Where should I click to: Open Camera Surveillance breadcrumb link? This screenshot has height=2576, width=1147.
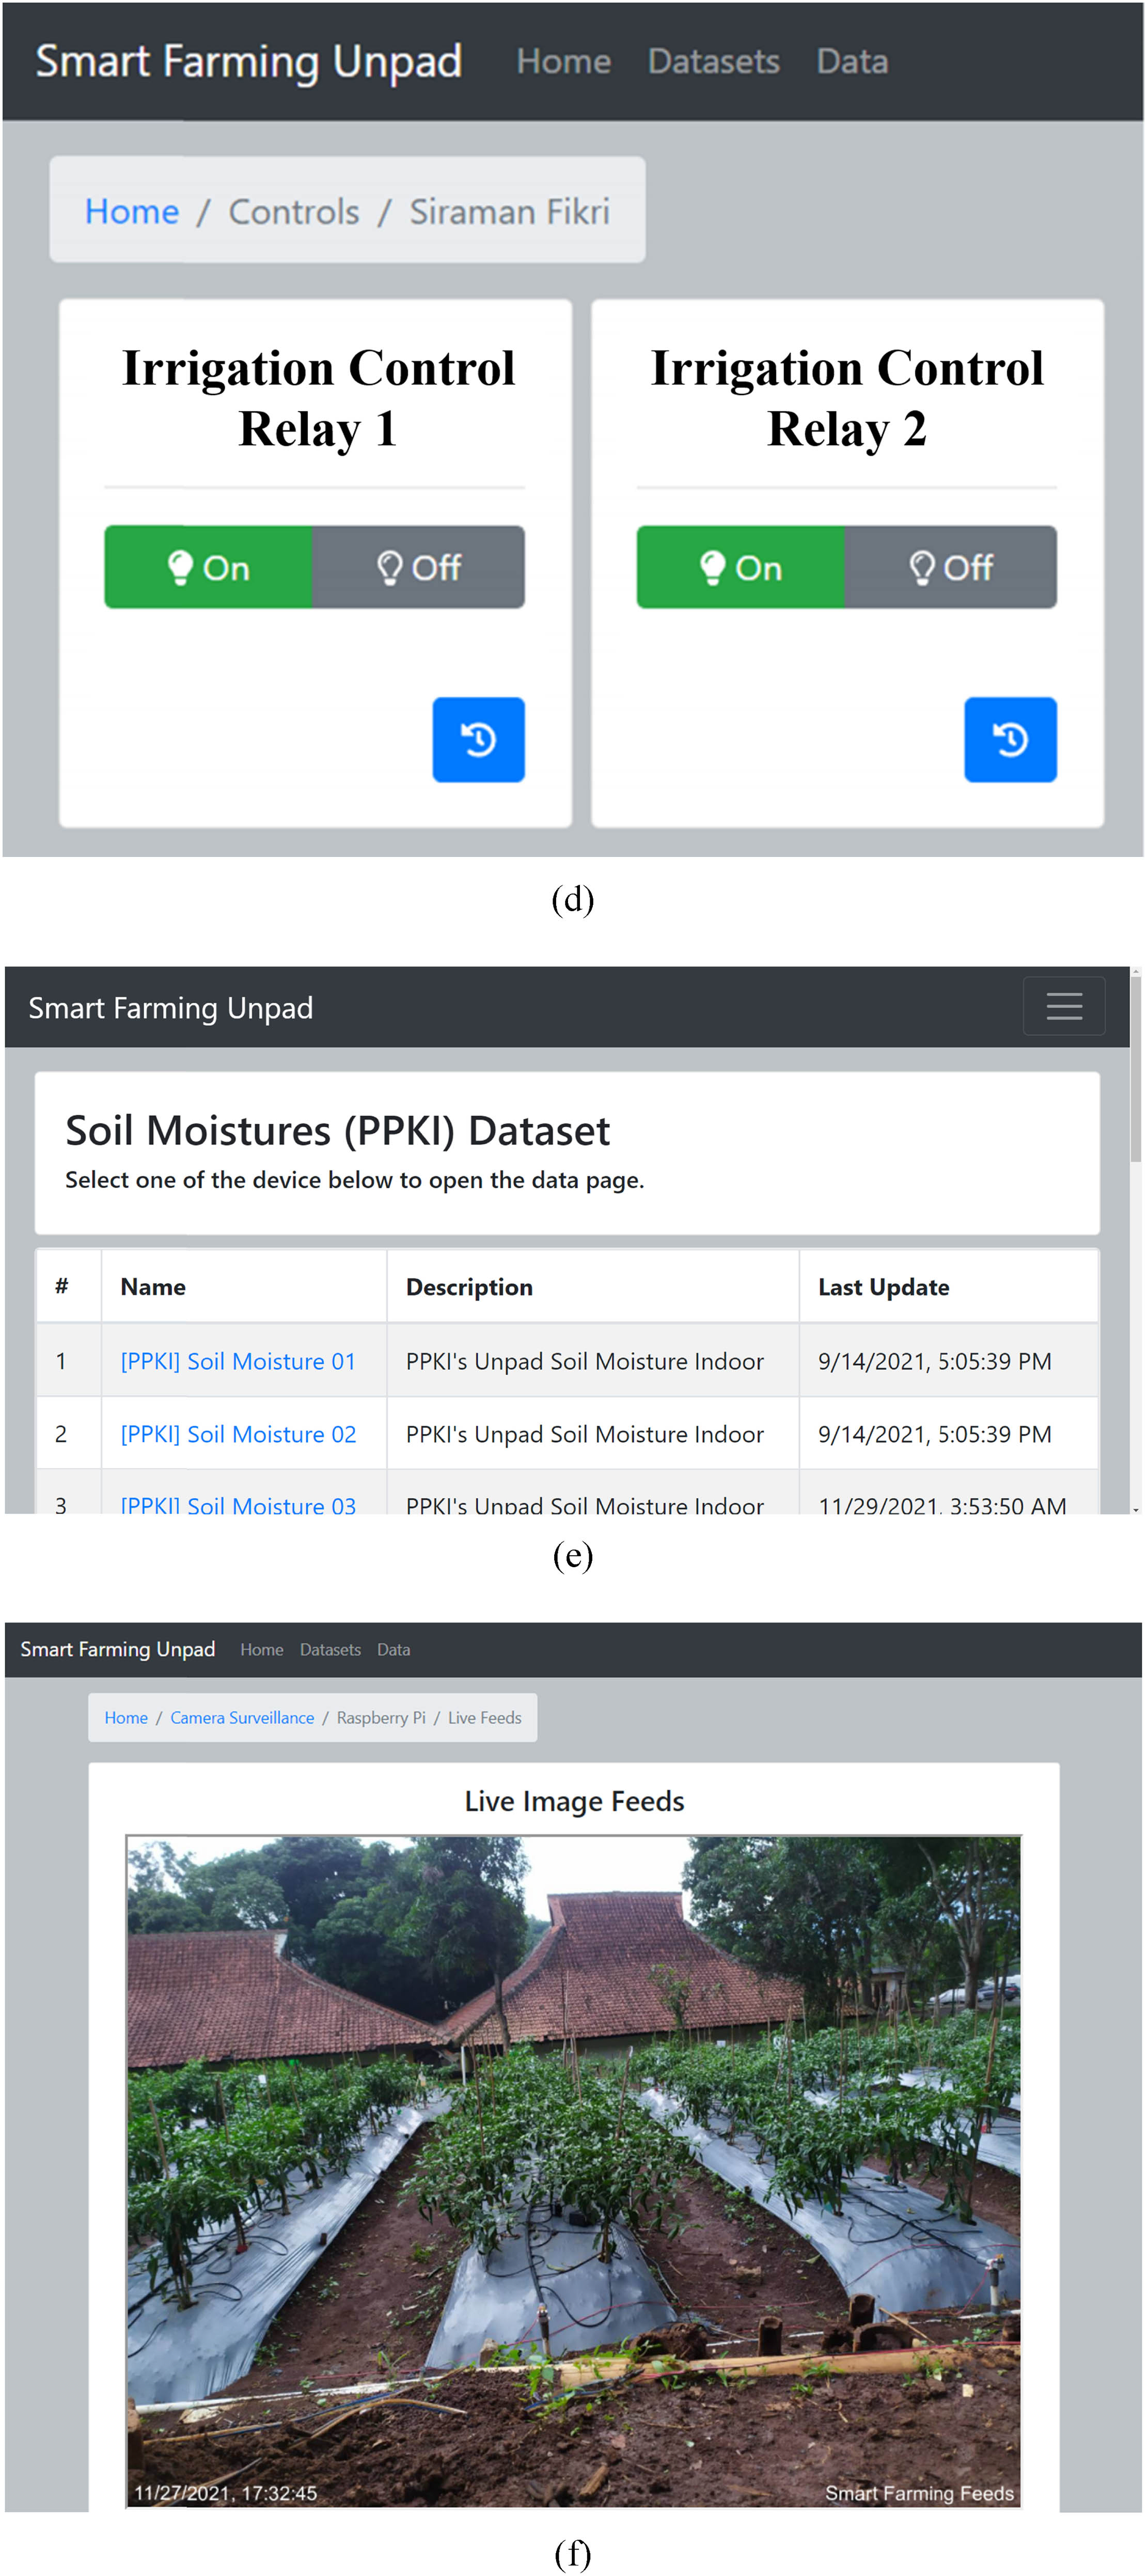(242, 1717)
